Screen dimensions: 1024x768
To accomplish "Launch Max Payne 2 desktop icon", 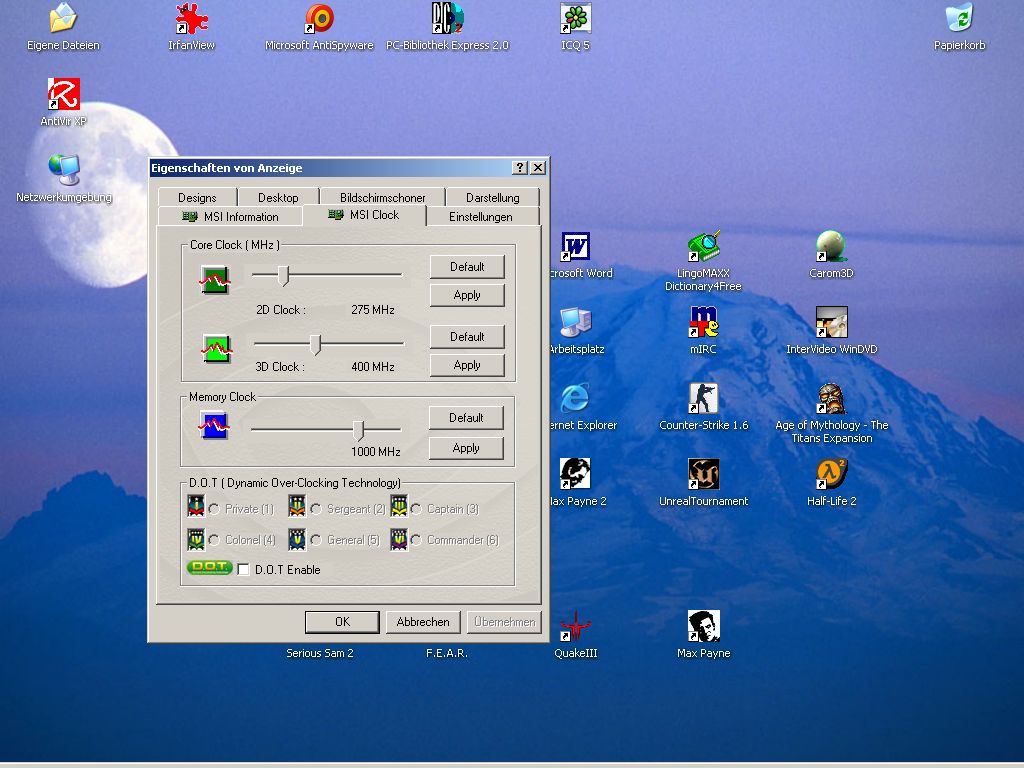I will click(575, 474).
